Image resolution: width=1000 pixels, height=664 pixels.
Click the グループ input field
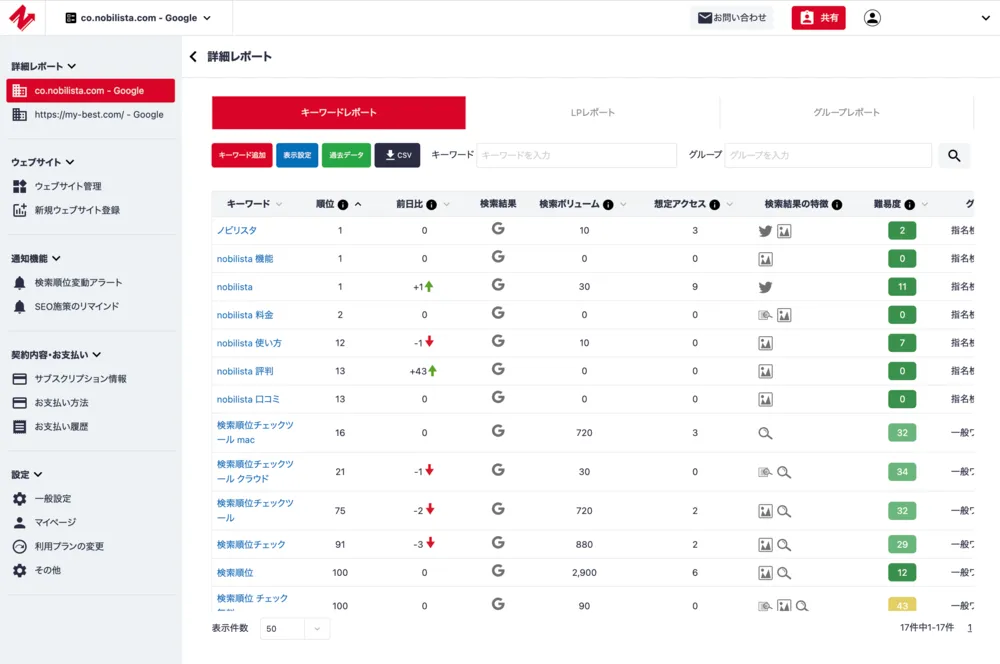point(828,155)
